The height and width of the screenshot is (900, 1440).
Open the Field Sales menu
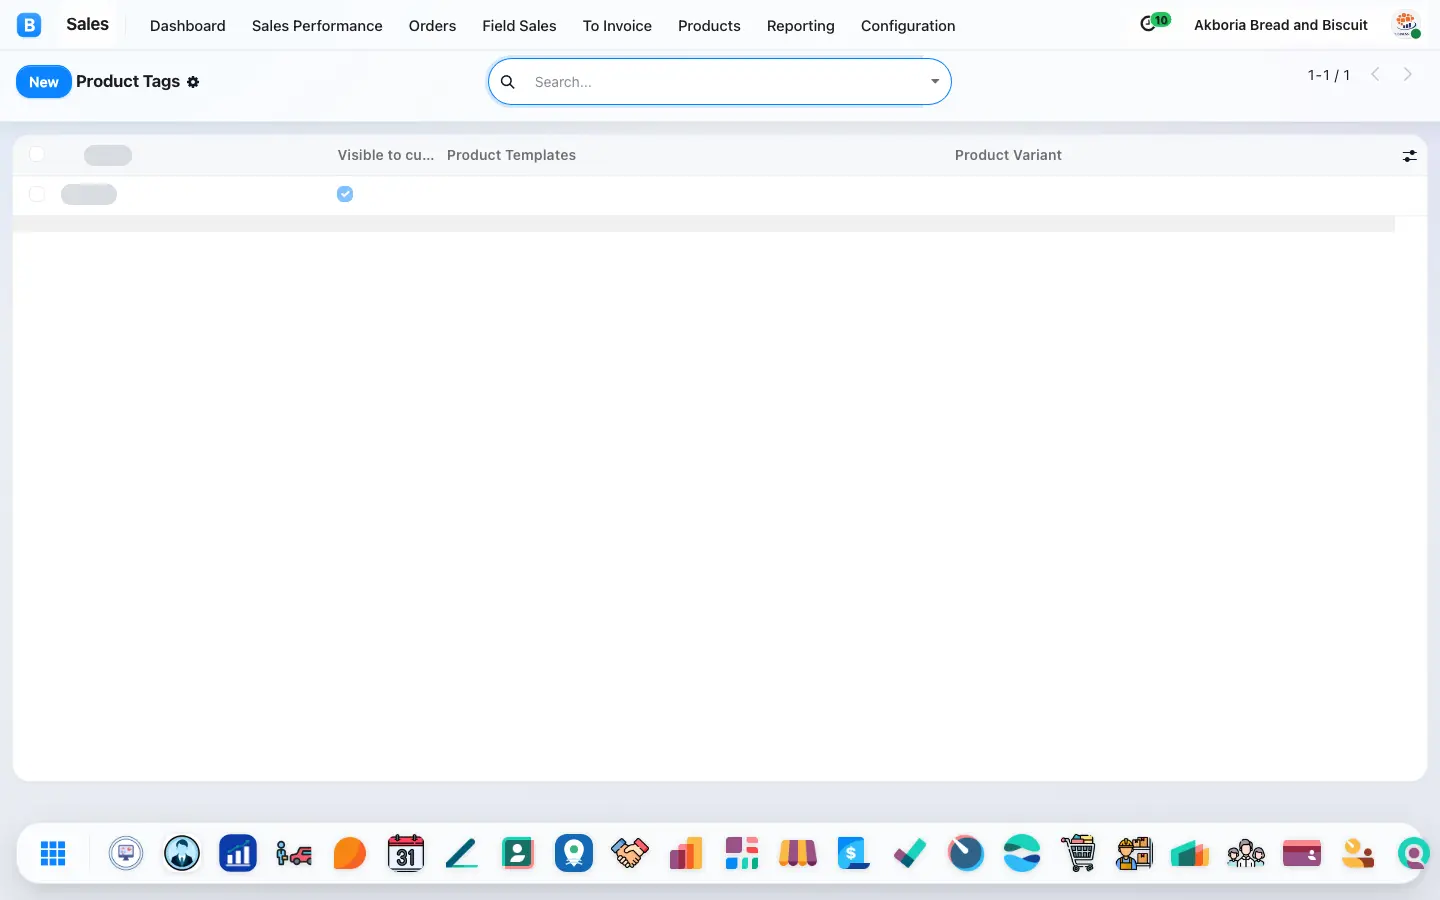(x=519, y=26)
